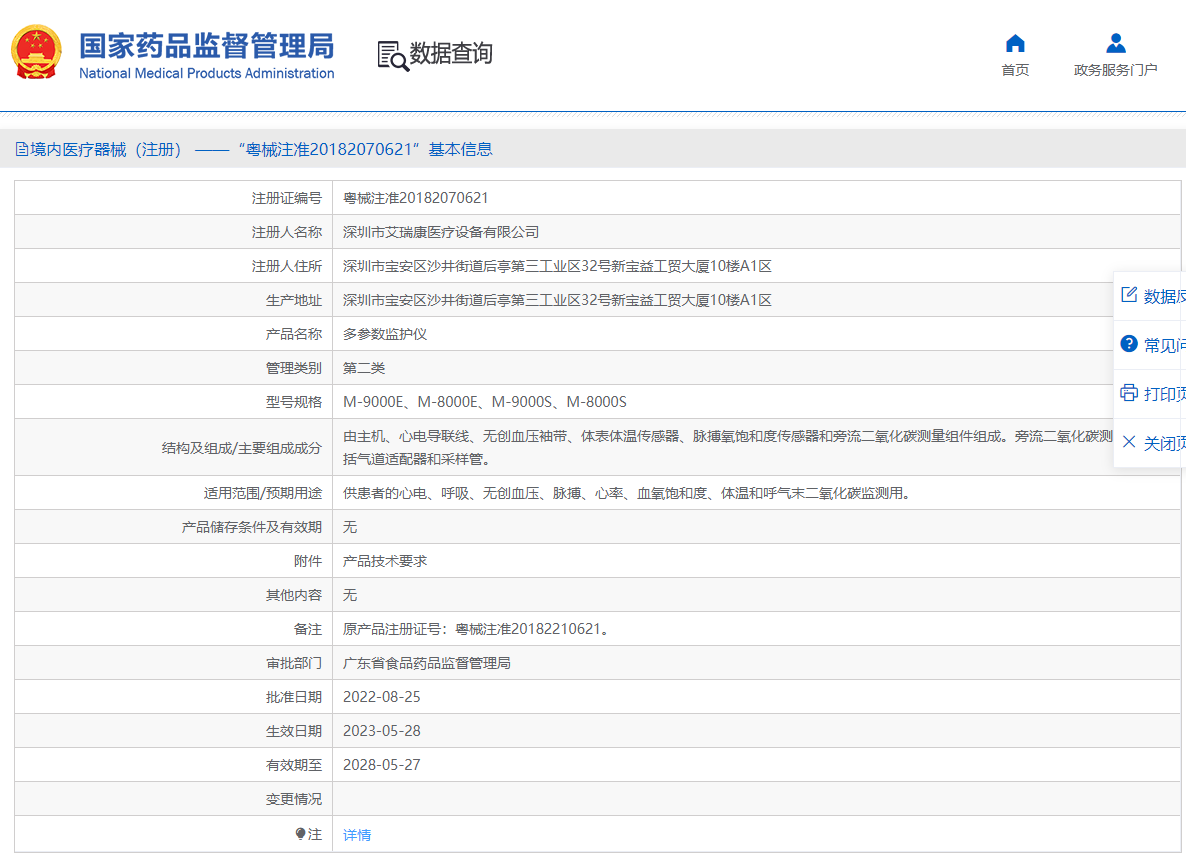The image size is (1186, 860).
Task: Click the data feedback edit icon
Action: pyautogui.click(x=1129, y=295)
